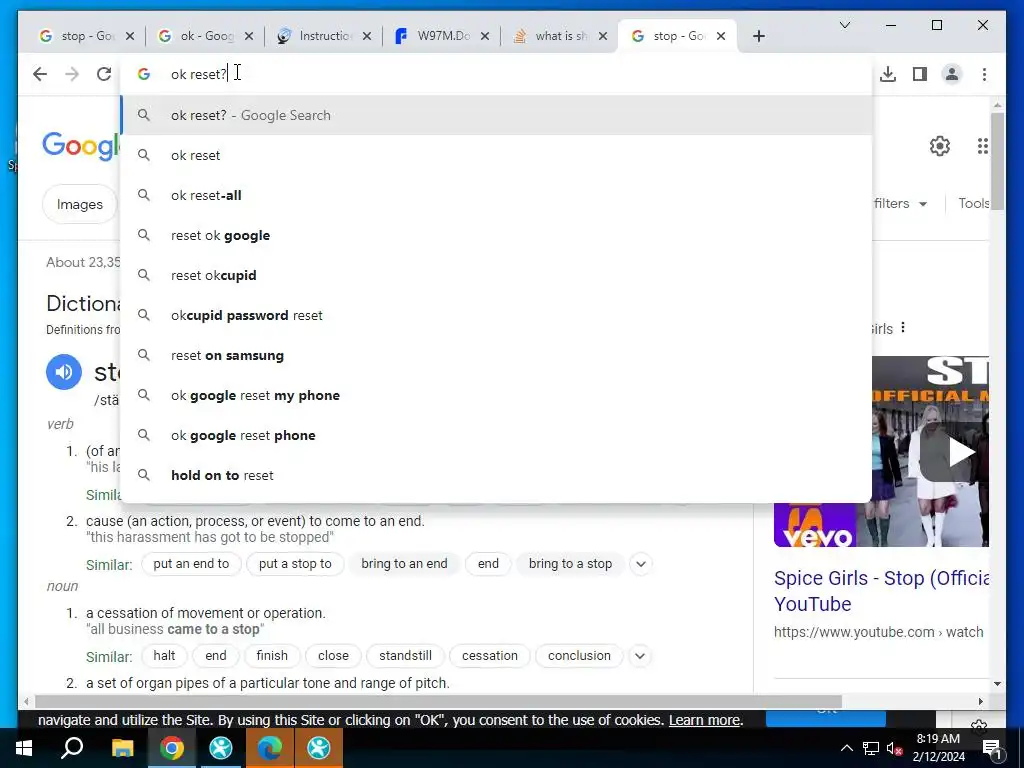This screenshot has height=768, width=1024.
Task: Select the 'ok reset-all' suggestion
Action: pyautogui.click(x=496, y=195)
